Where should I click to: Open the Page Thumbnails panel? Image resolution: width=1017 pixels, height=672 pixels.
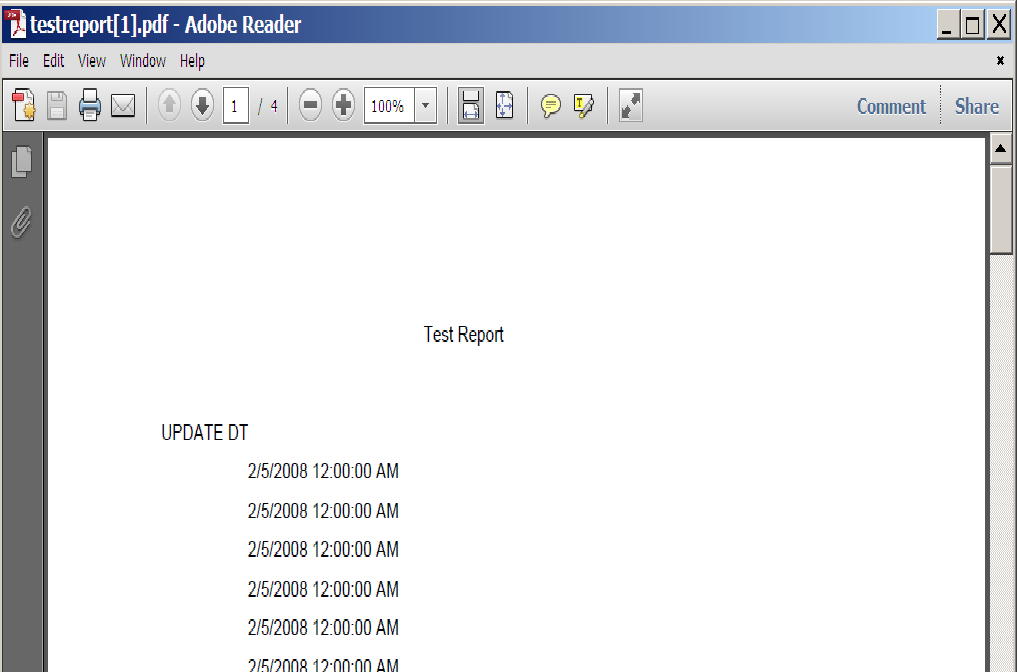pyautogui.click(x=21, y=160)
